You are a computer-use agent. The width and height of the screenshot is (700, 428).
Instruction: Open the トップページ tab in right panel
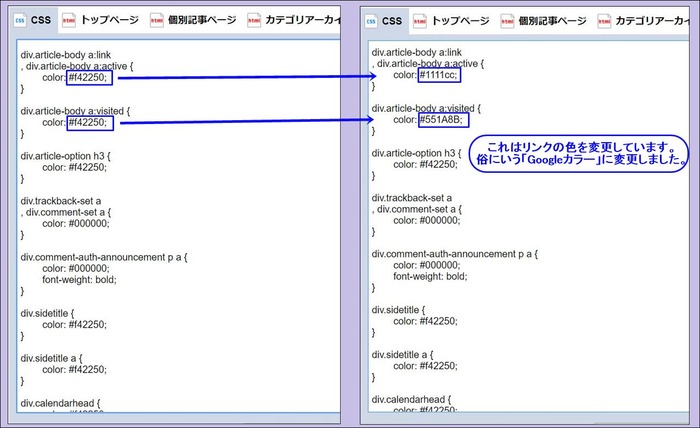pos(453,21)
